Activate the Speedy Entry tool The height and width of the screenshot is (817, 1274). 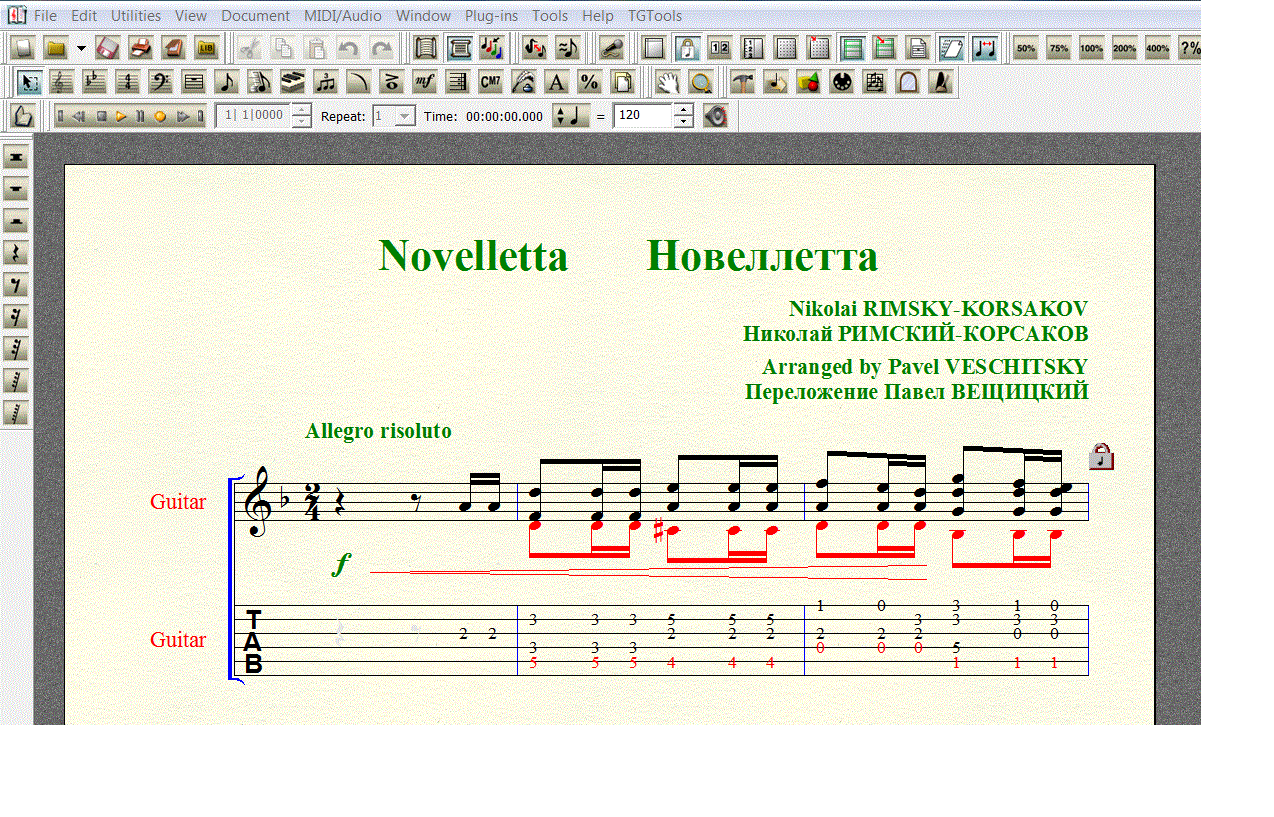(259, 81)
